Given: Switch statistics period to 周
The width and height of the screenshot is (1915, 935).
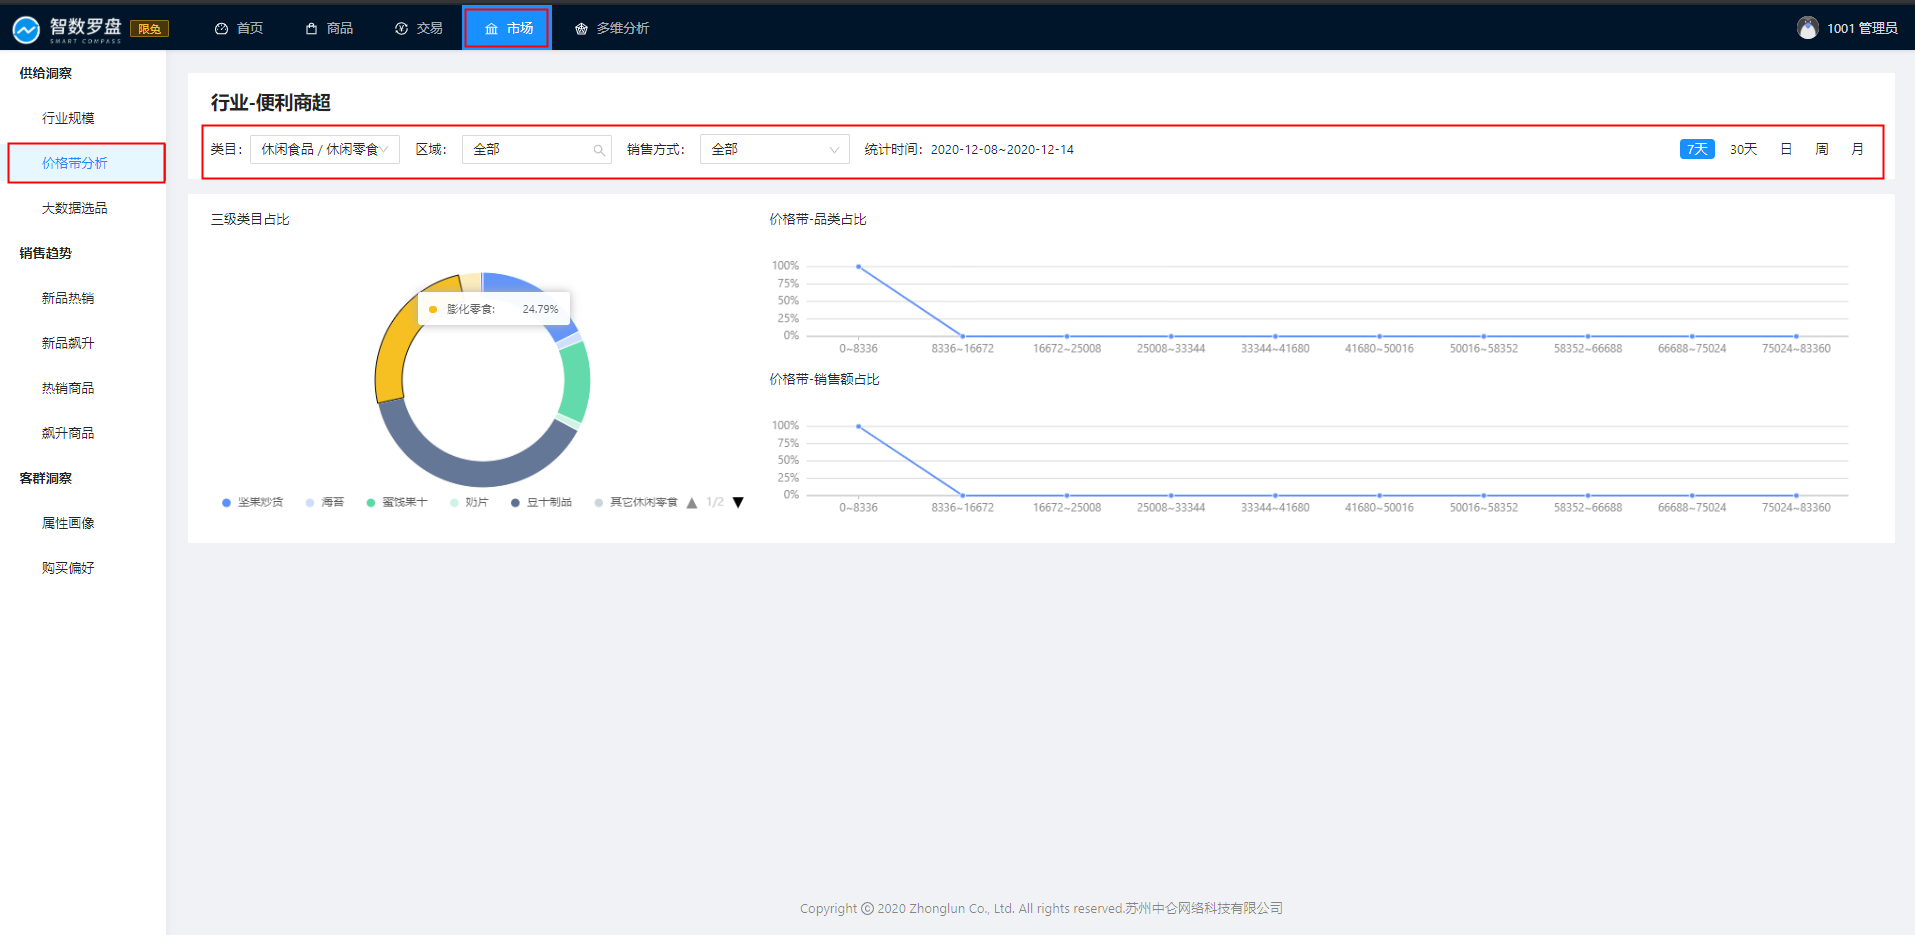Looking at the screenshot, I should coord(1821,149).
